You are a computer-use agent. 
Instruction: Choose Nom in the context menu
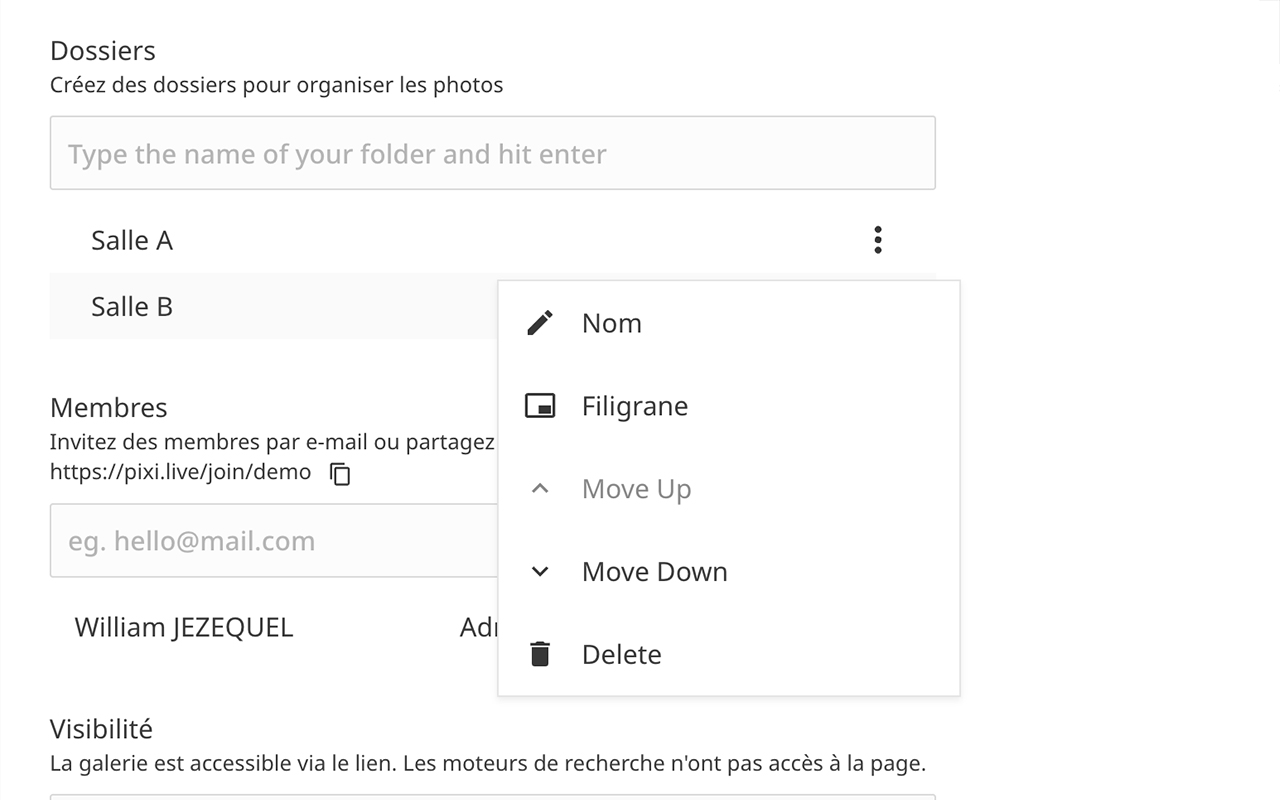click(x=729, y=323)
